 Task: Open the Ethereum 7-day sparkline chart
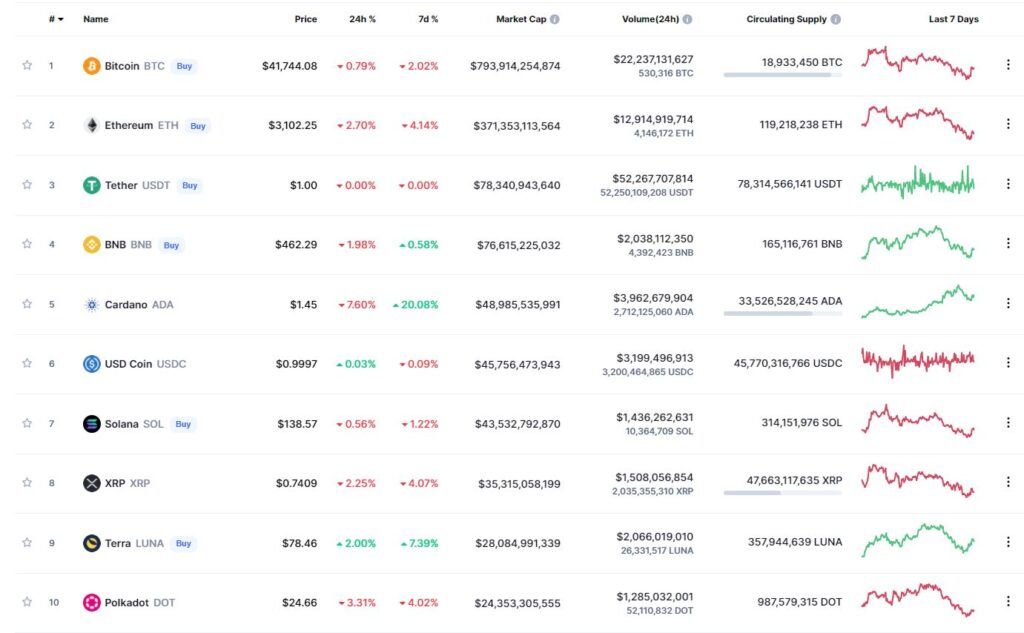918,122
